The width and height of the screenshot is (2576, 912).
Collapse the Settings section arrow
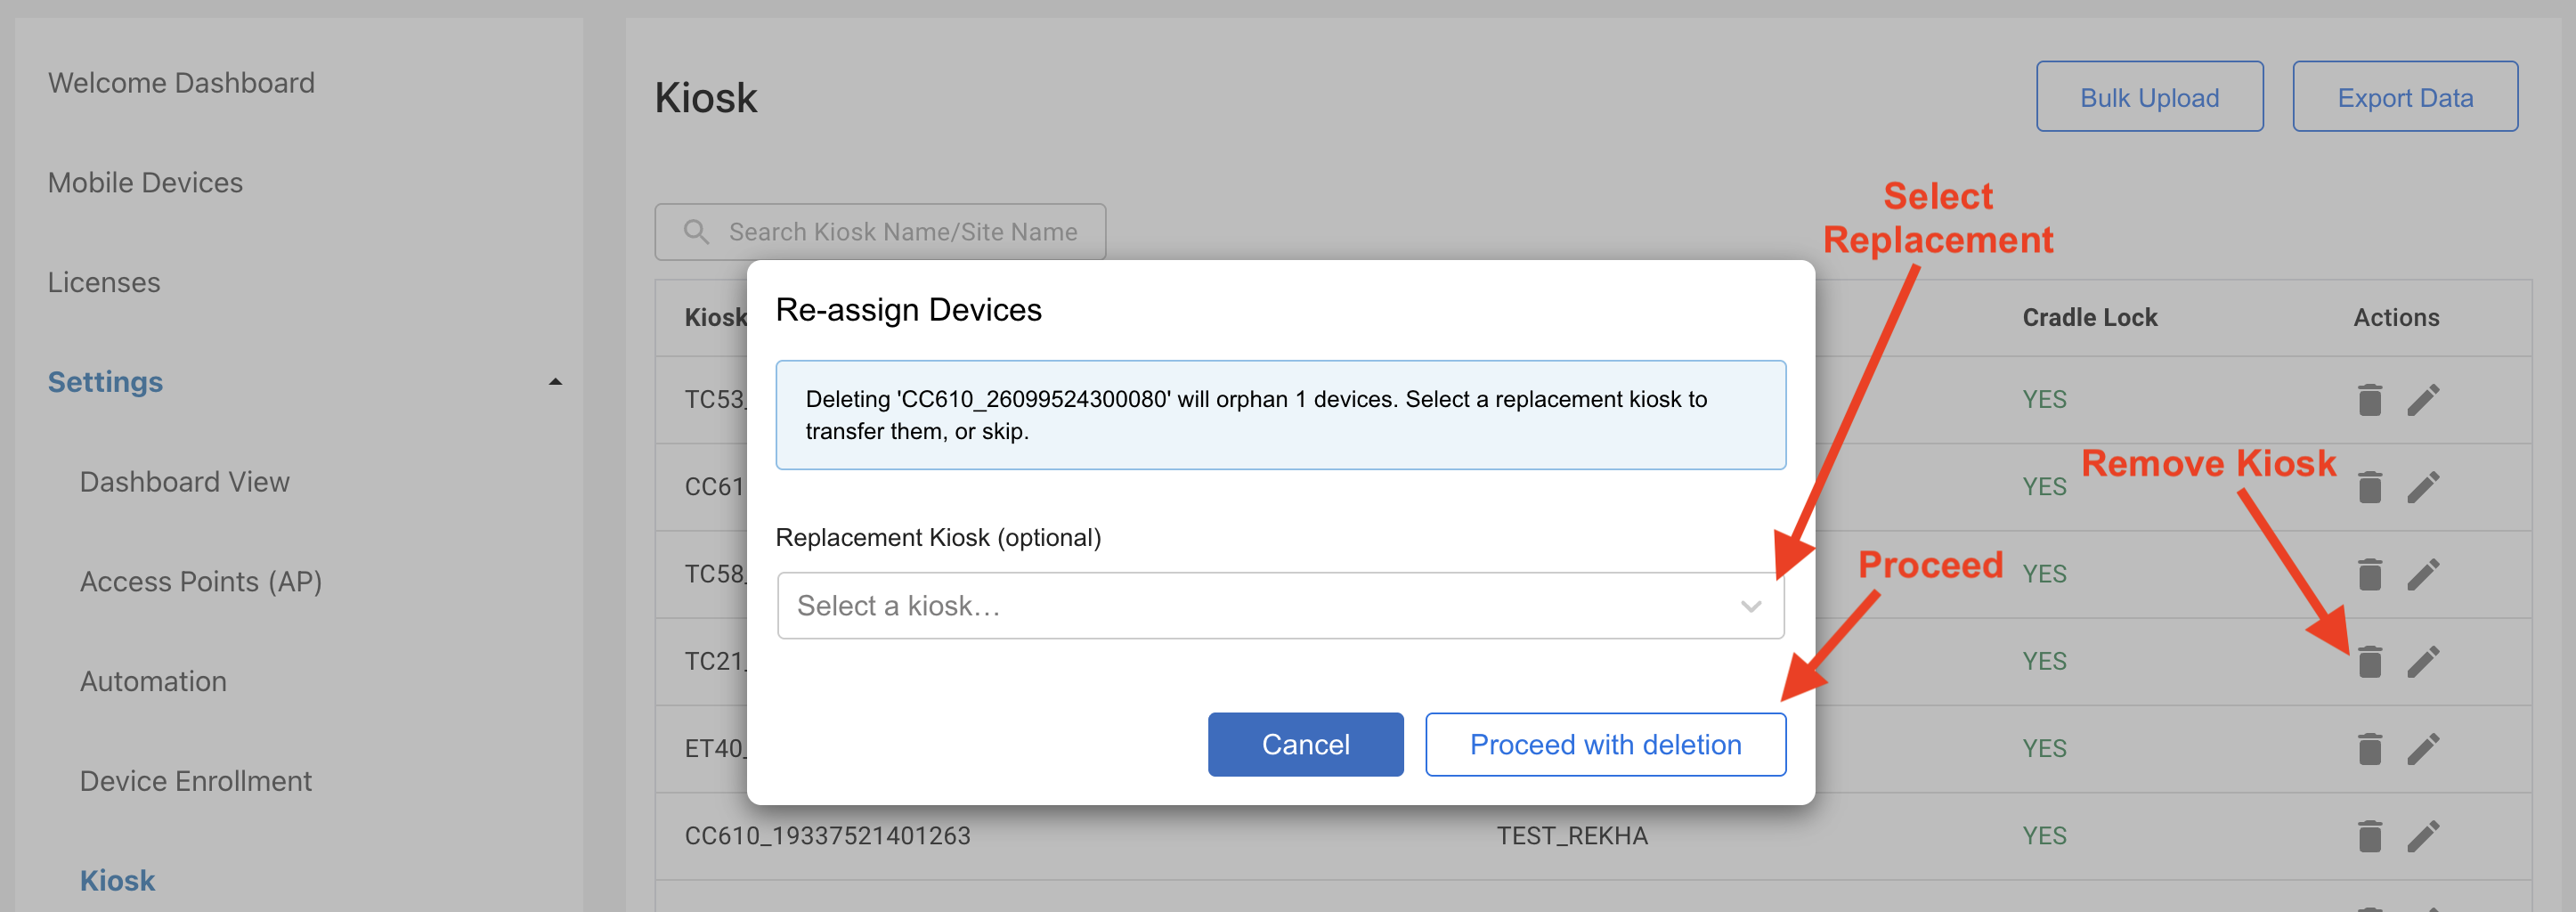tap(555, 382)
